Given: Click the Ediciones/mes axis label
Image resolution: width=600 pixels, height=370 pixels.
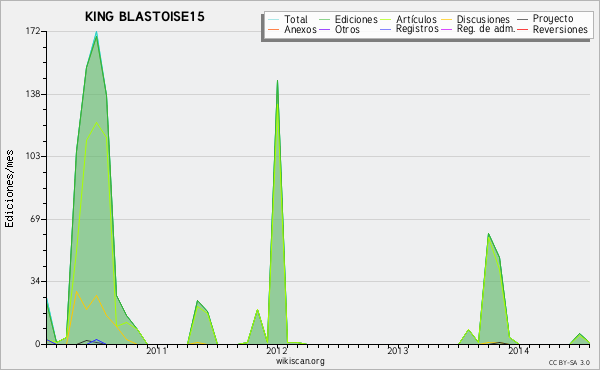Looking at the screenshot, I should pyautogui.click(x=9, y=188).
